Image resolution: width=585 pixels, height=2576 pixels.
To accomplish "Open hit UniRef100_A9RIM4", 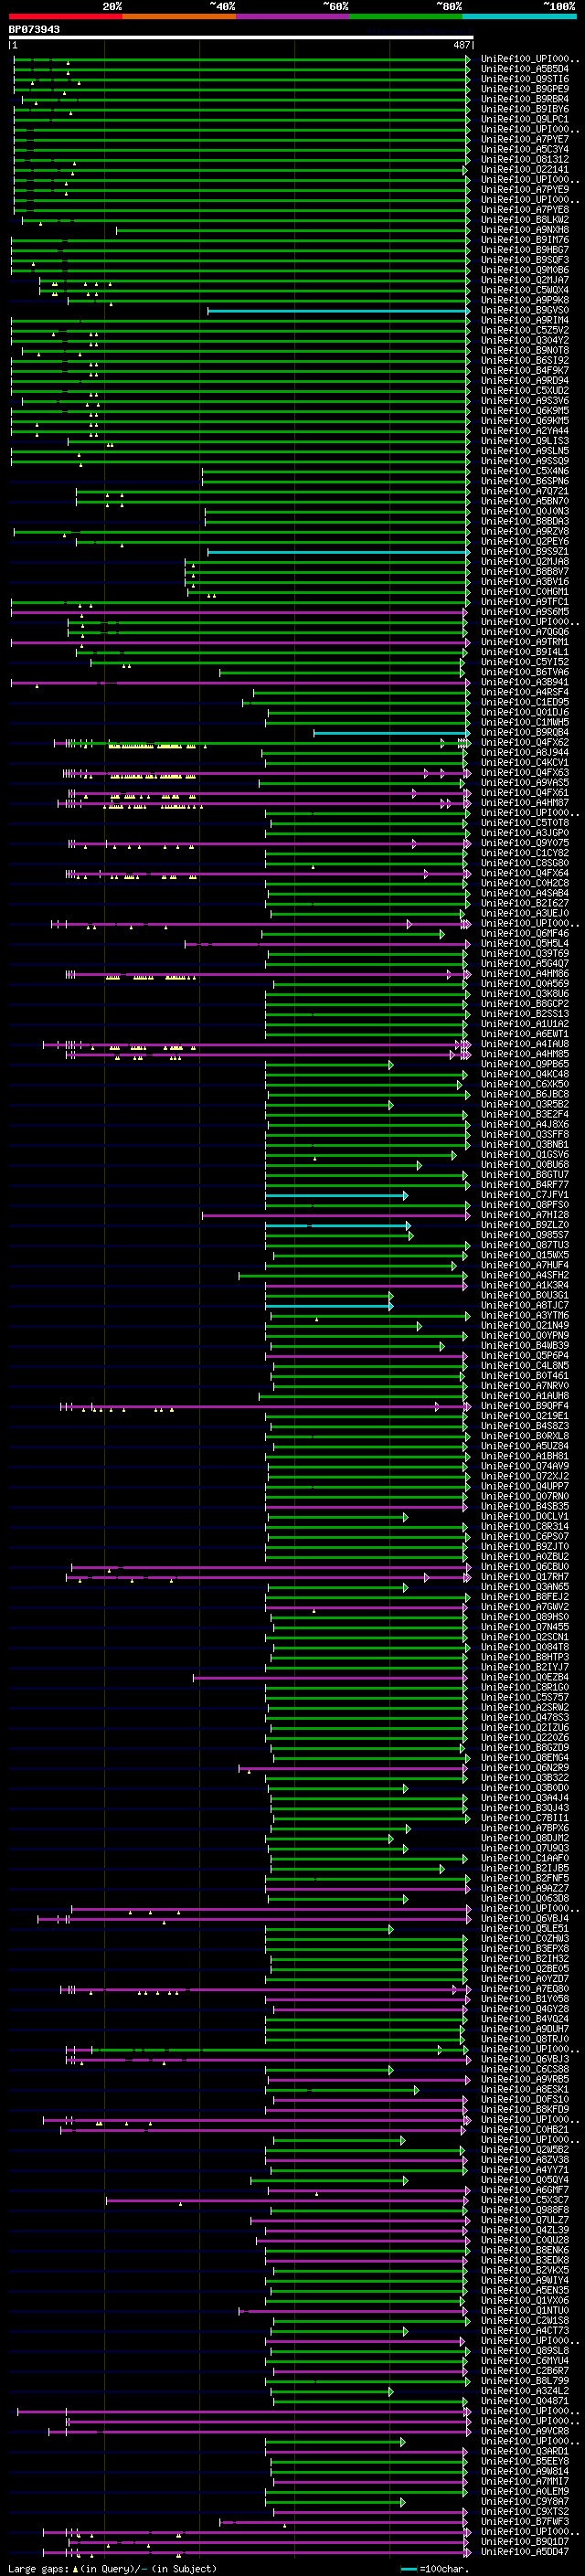I will click(x=525, y=320).
